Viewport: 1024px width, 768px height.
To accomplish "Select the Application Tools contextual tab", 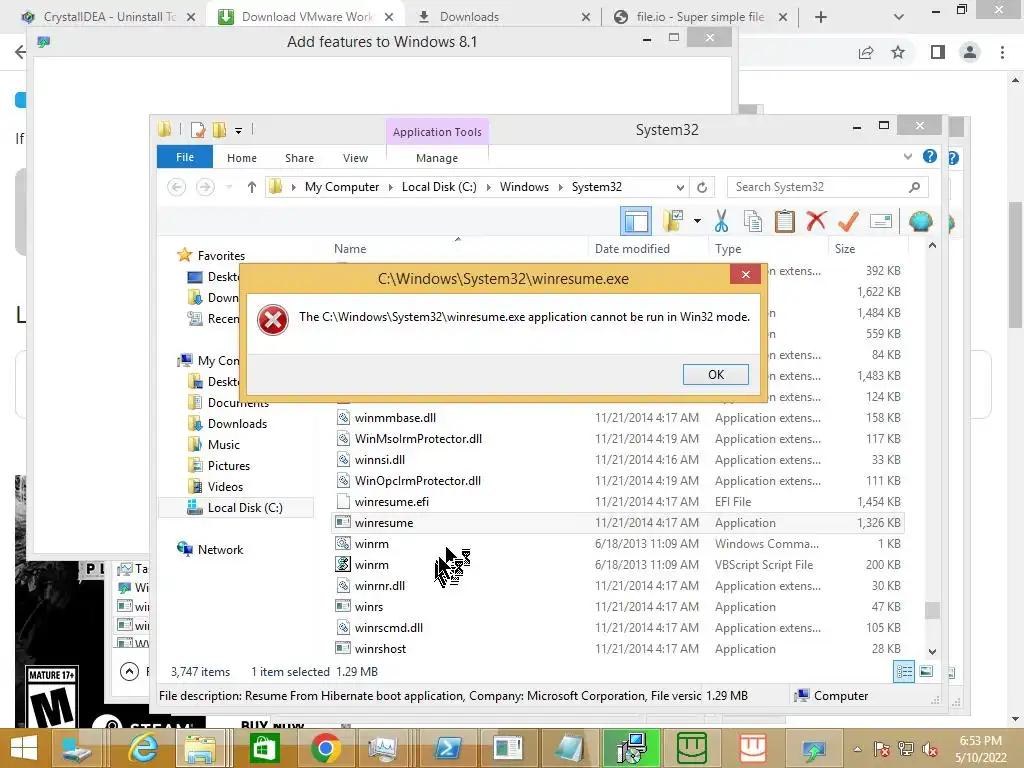I will (x=437, y=132).
